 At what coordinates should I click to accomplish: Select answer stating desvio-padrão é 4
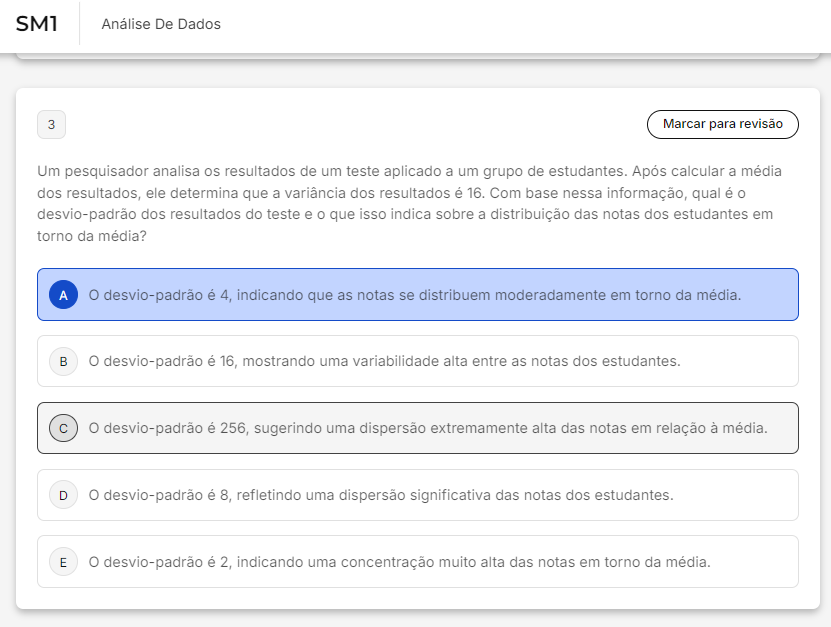coord(415,295)
